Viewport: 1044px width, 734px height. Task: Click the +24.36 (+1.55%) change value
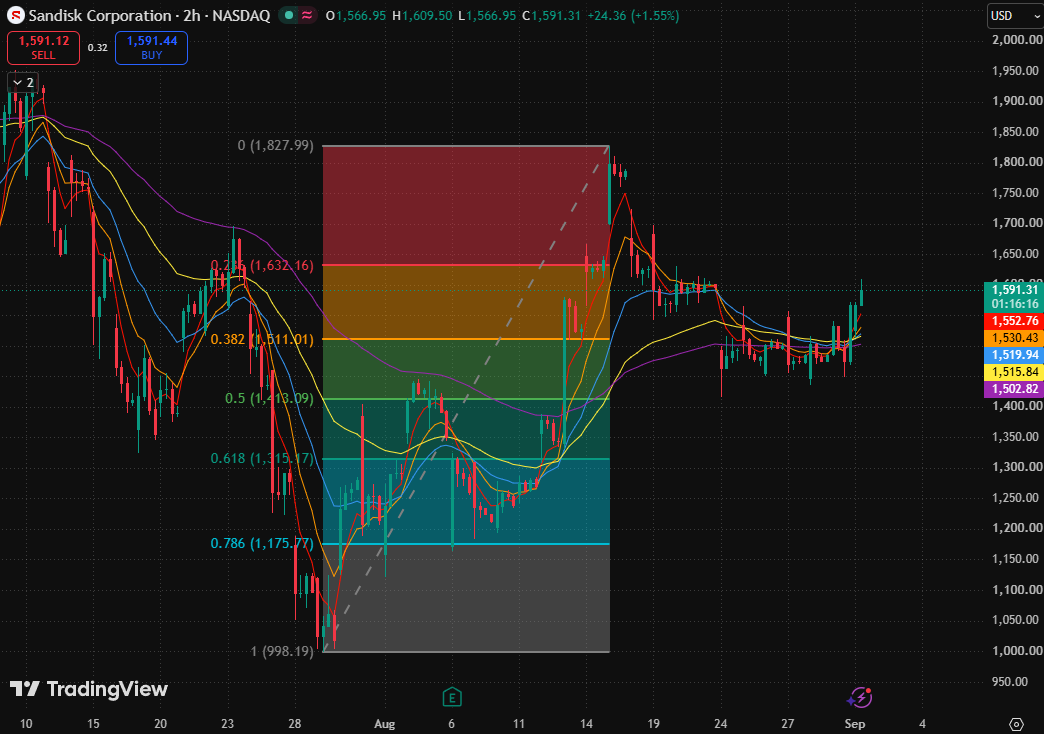(x=633, y=15)
